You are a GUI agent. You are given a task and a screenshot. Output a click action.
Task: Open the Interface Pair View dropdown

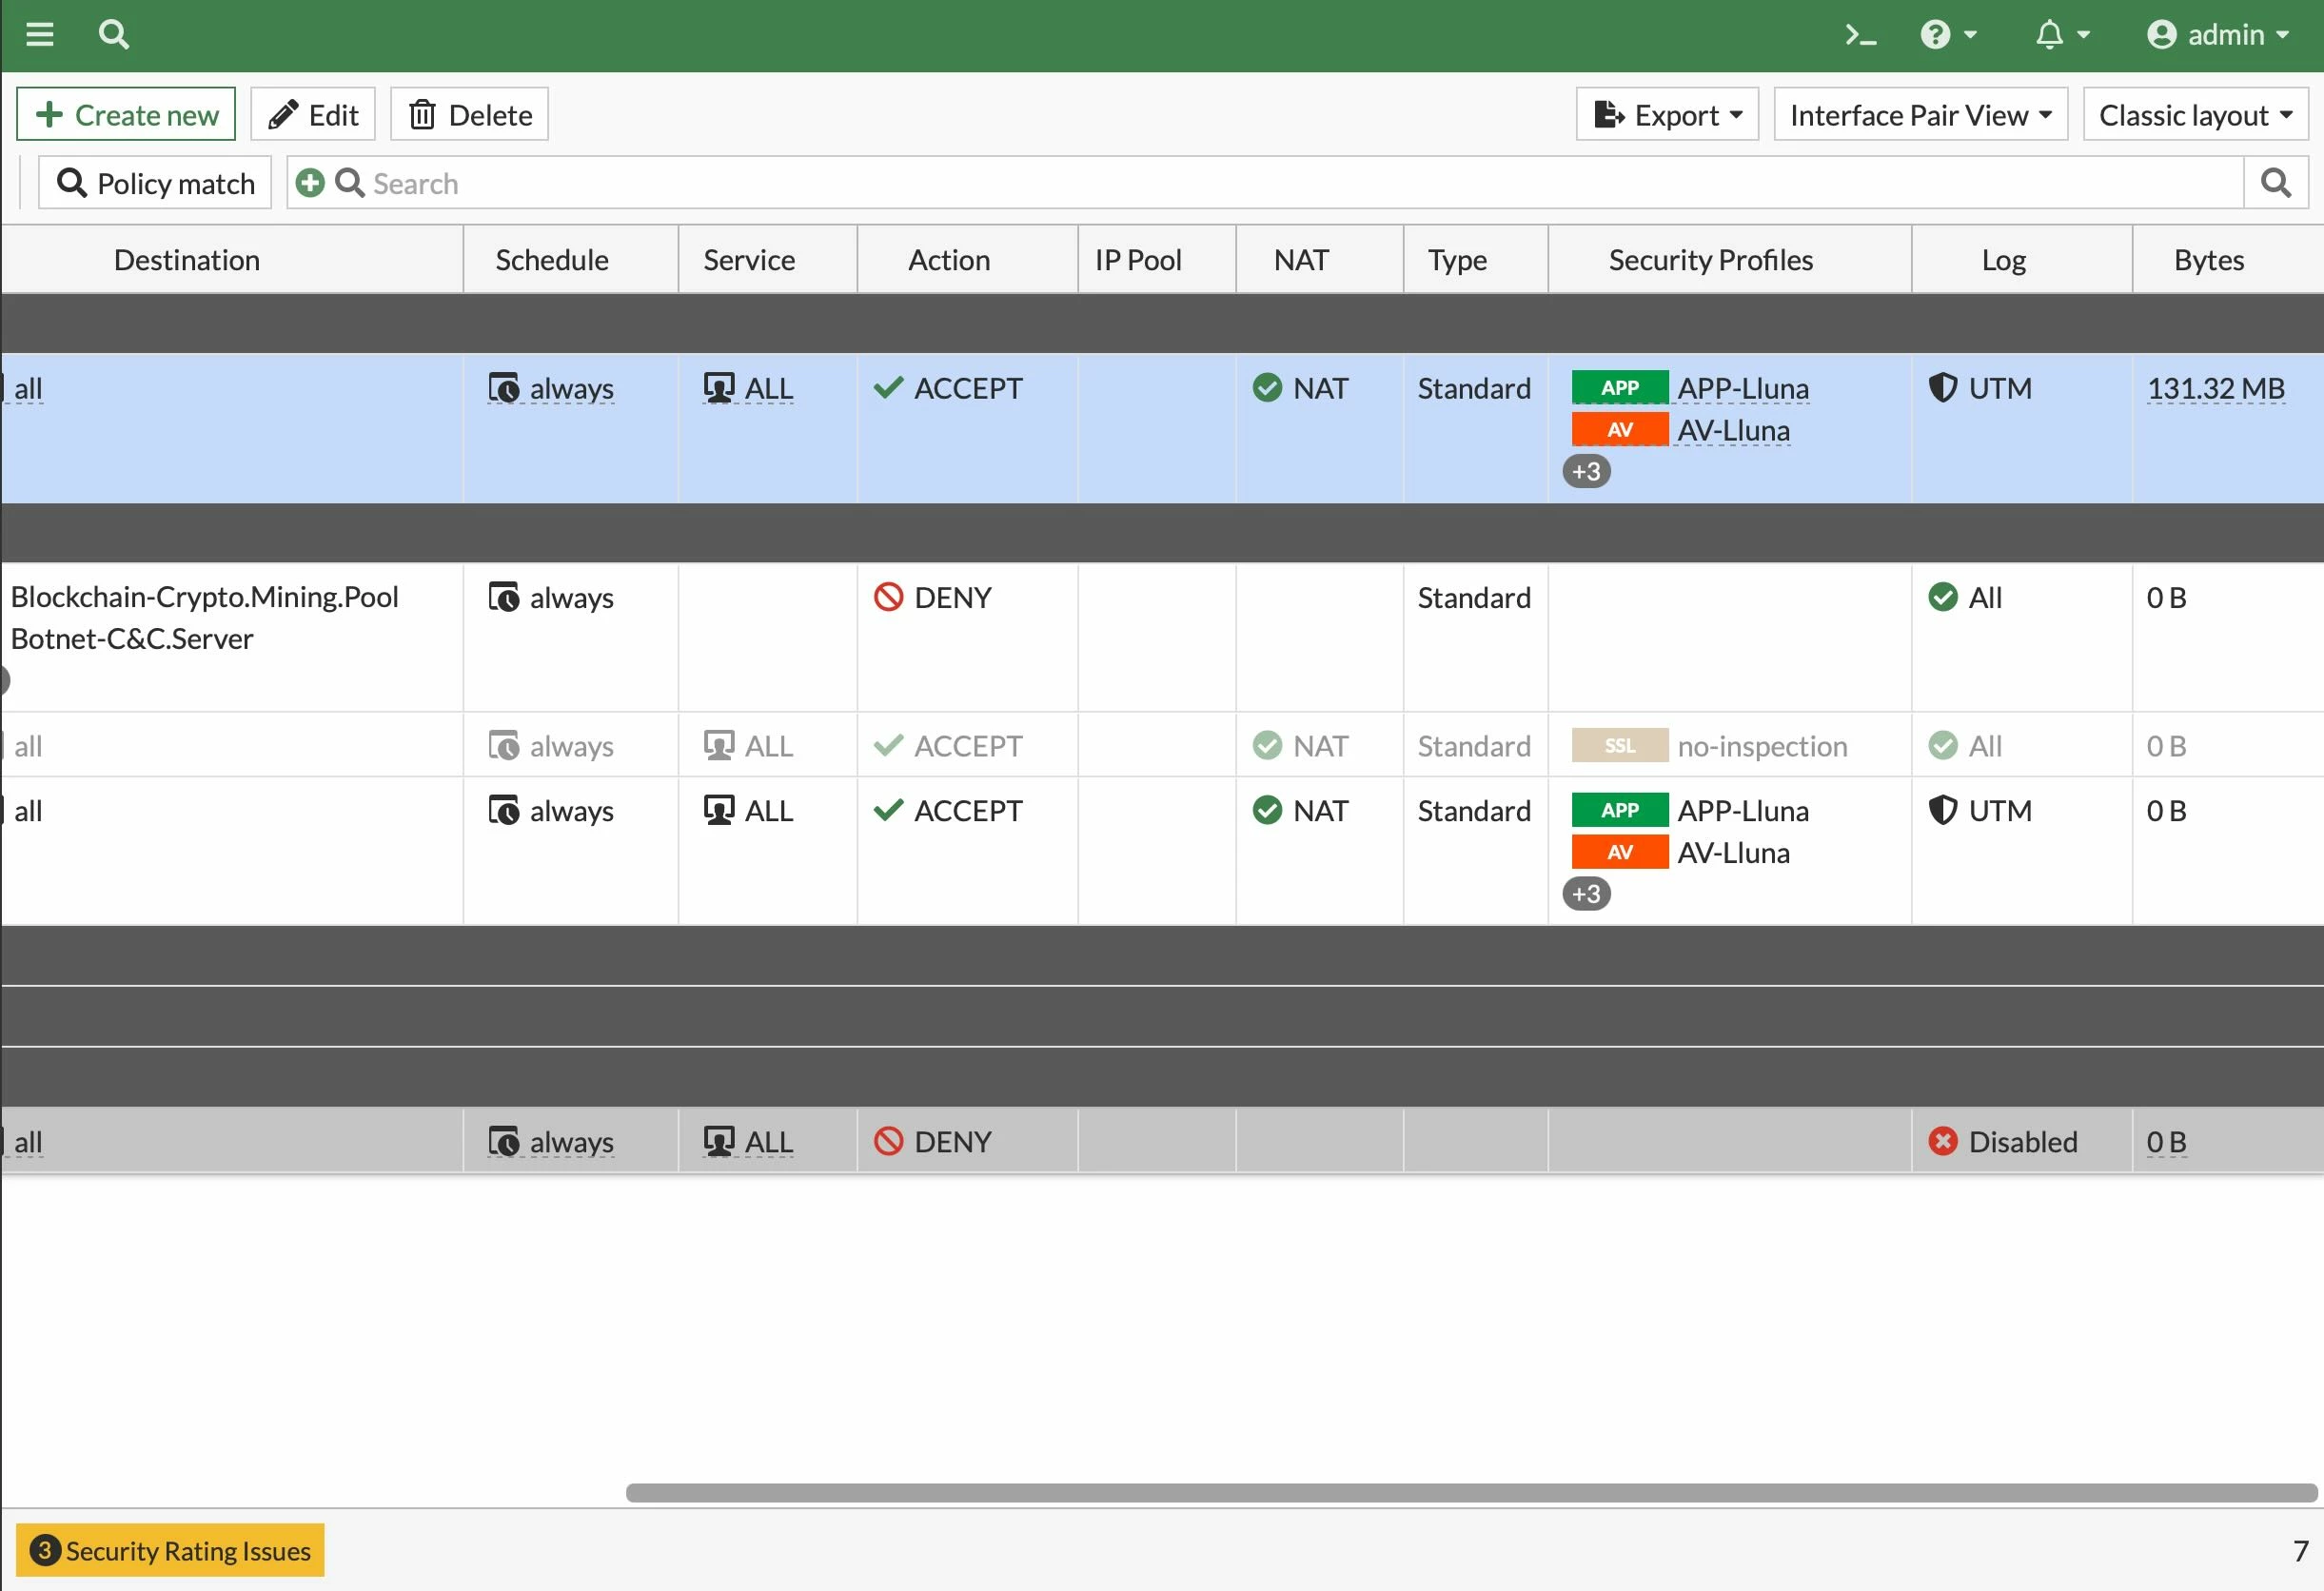(1920, 115)
